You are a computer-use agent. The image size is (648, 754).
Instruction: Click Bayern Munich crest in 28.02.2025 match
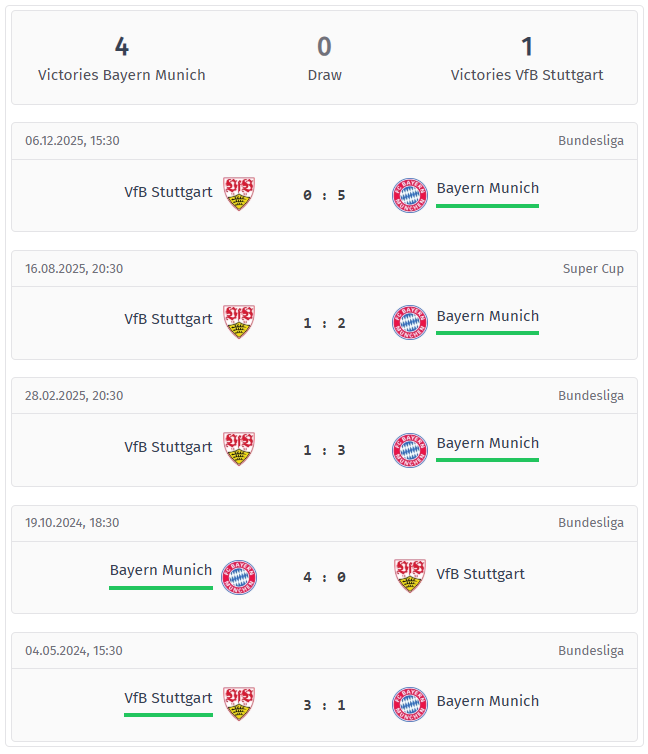409,450
